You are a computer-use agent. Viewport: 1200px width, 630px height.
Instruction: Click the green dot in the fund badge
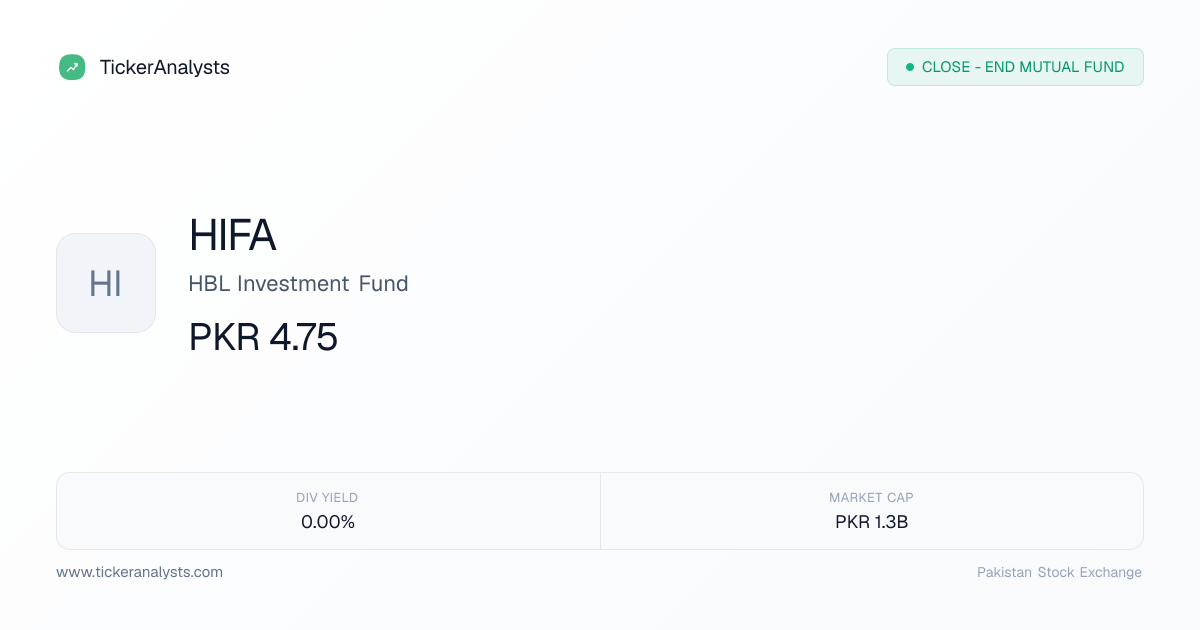pyautogui.click(x=910, y=67)
